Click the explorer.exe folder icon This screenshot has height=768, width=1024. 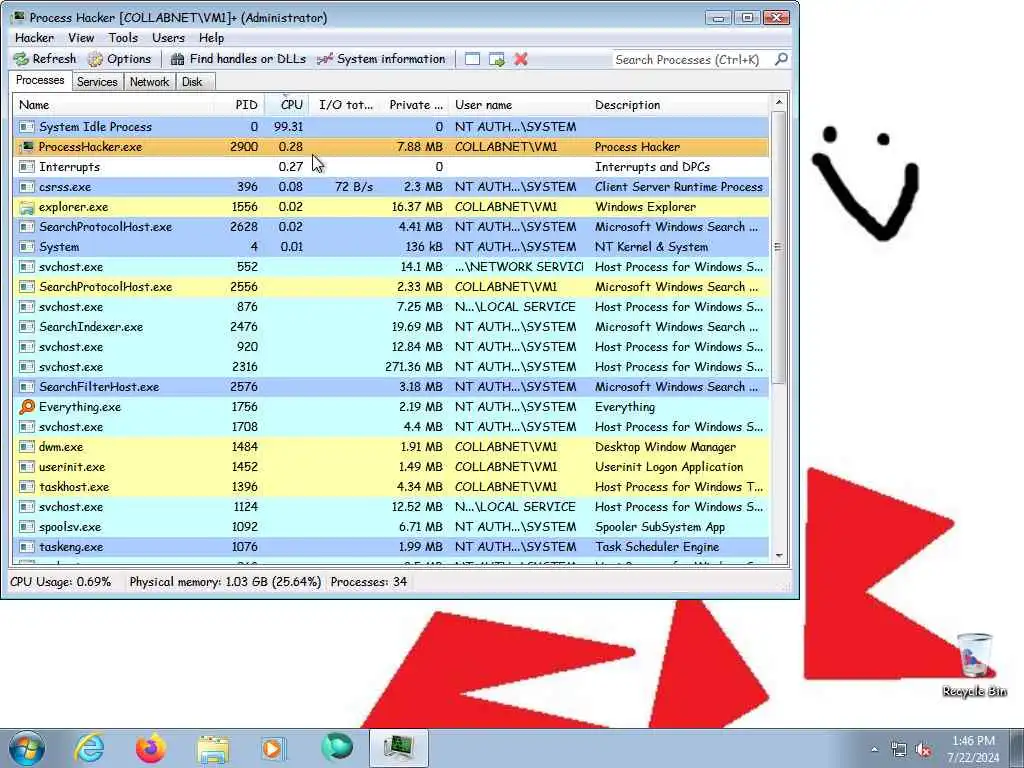pyautogui.click(x=27, y=207)
